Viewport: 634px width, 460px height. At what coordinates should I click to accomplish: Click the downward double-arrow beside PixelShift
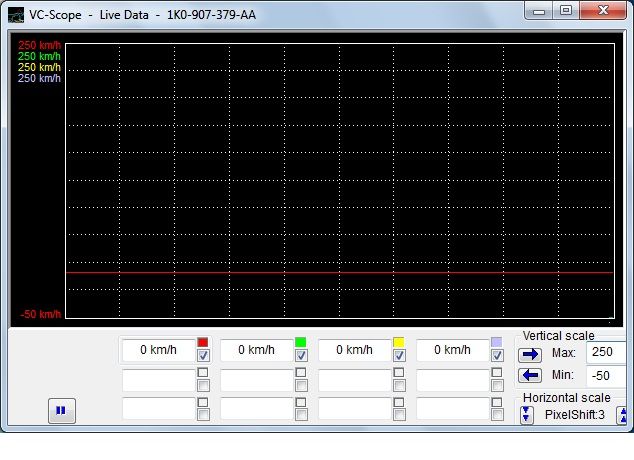click(x=526, y=414)
